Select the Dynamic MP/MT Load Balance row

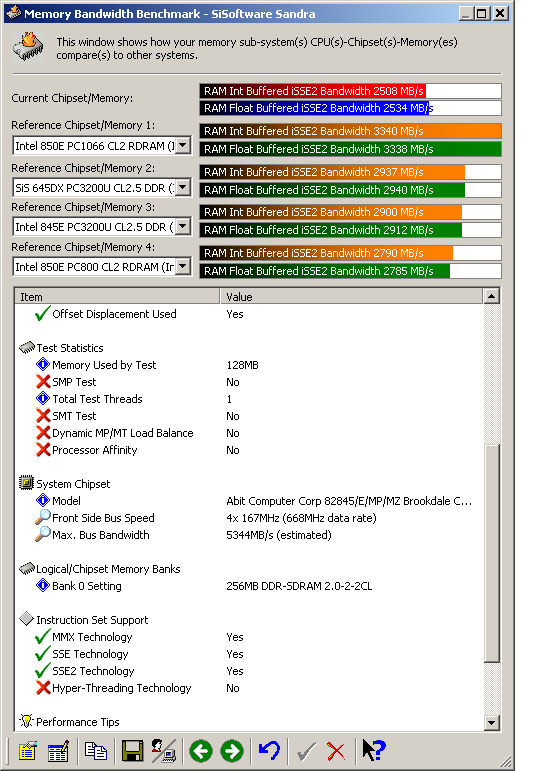click(249, 433)
